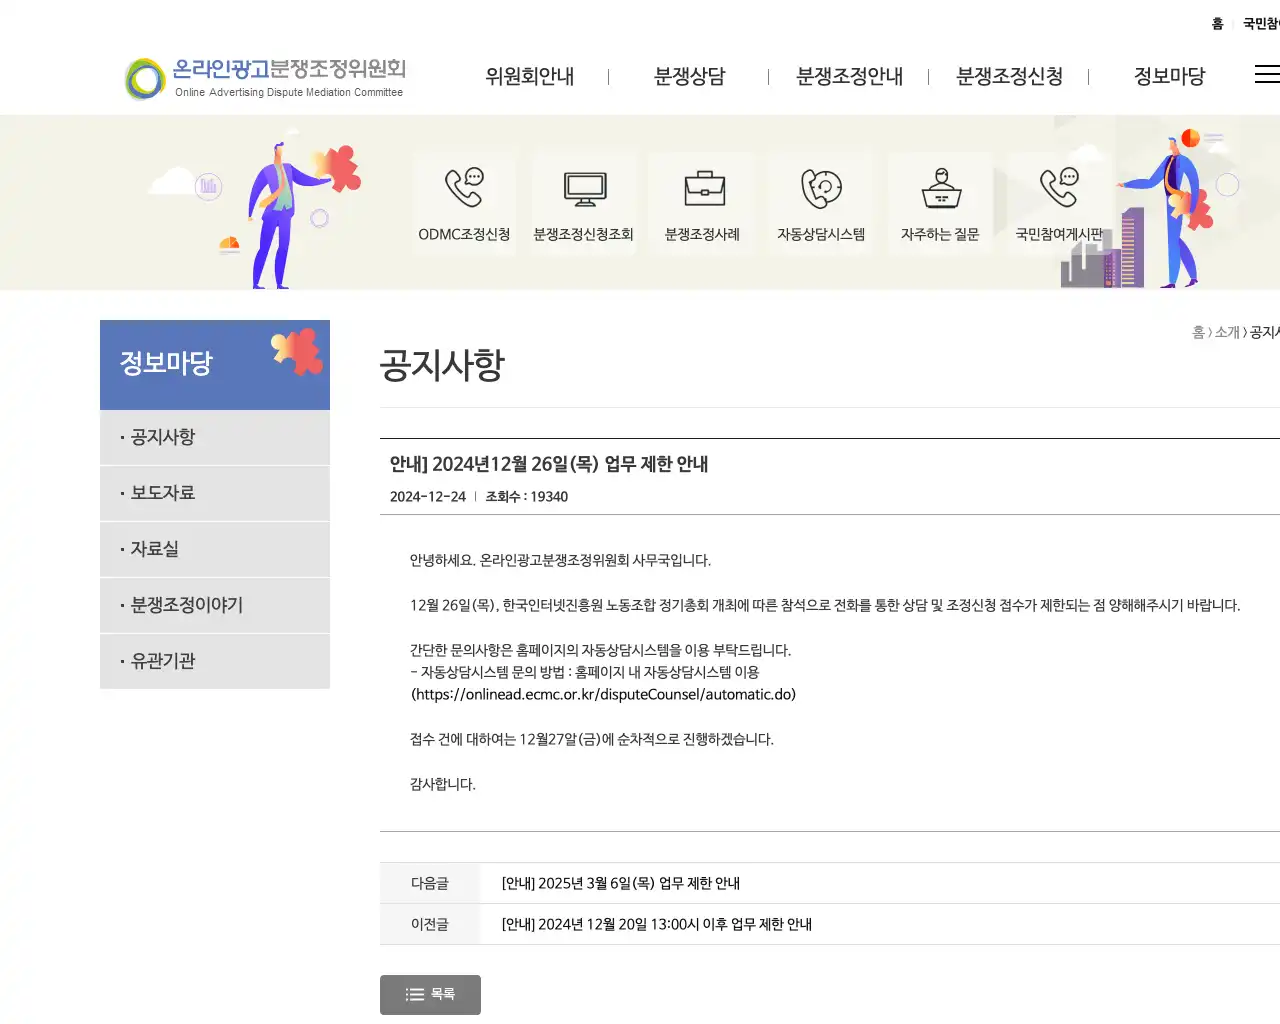The image size is (1280, 1024).
Task: Open 공지사항 in the sidebar
Action: pyautogui.click(x=163, y=437)
